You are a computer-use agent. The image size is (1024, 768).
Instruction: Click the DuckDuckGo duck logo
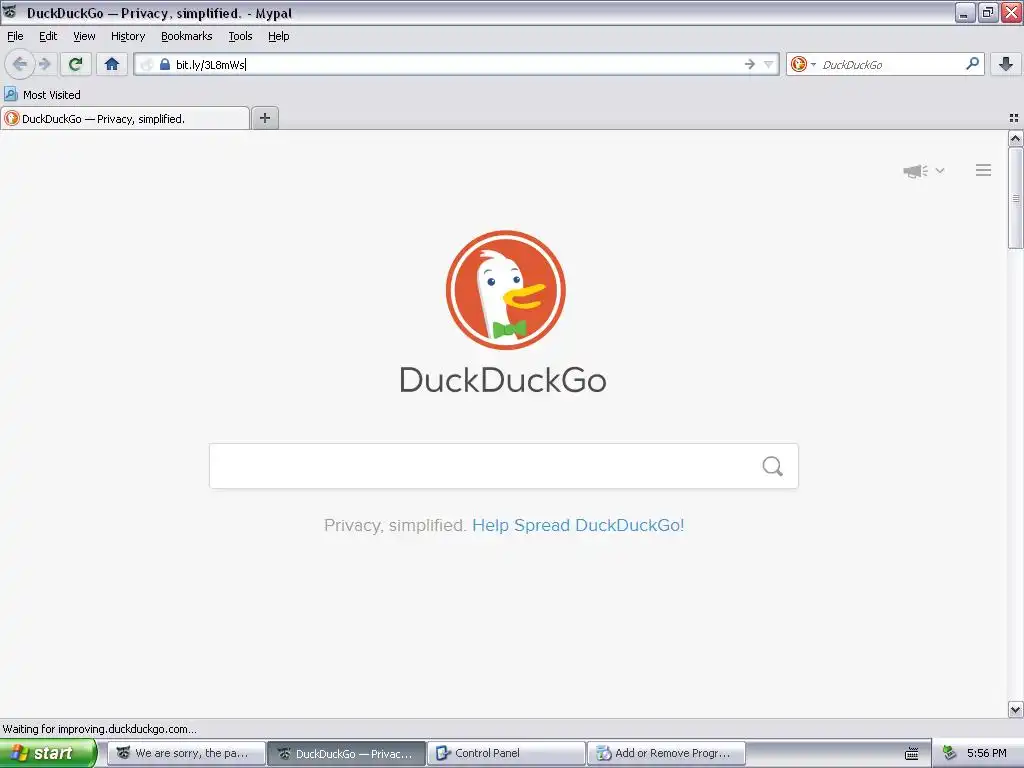tap(505, 290)
